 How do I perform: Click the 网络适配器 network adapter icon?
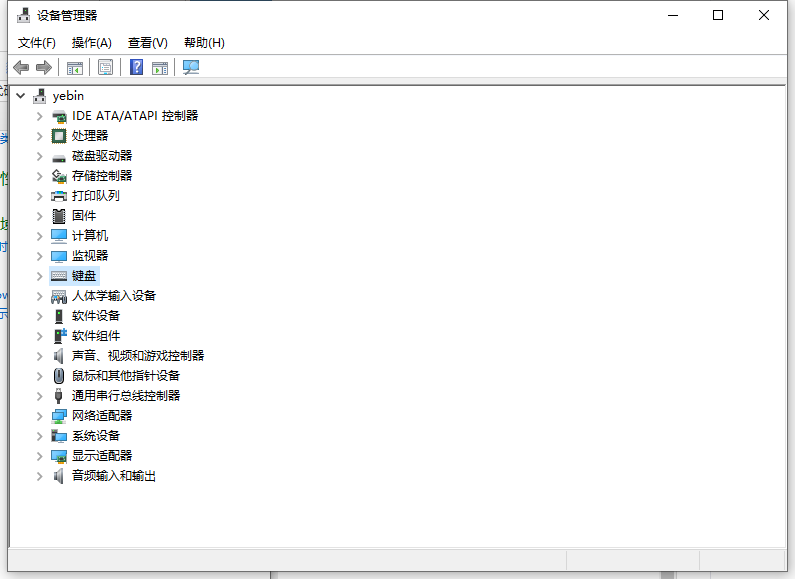click(x=59, y=416)
